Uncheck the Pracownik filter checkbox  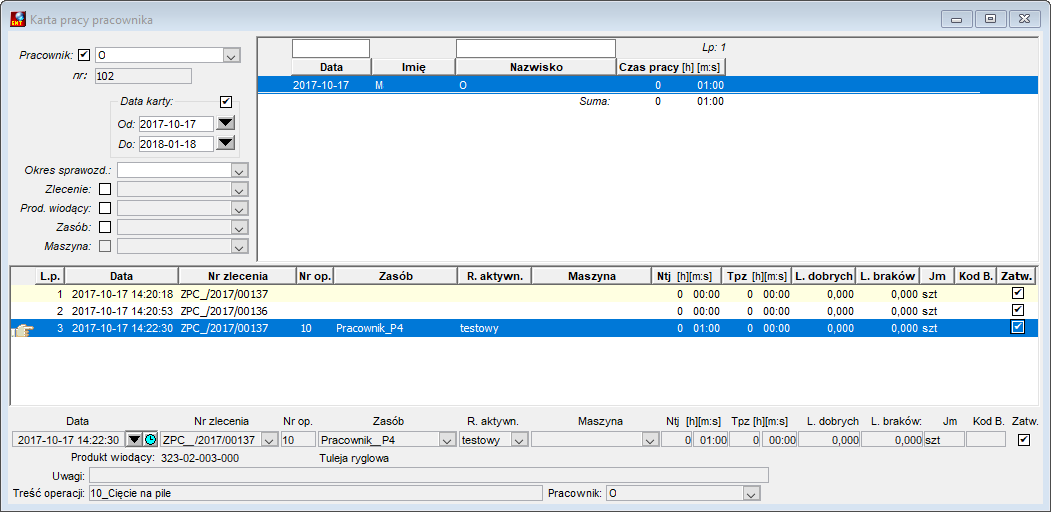click(84, 55)
